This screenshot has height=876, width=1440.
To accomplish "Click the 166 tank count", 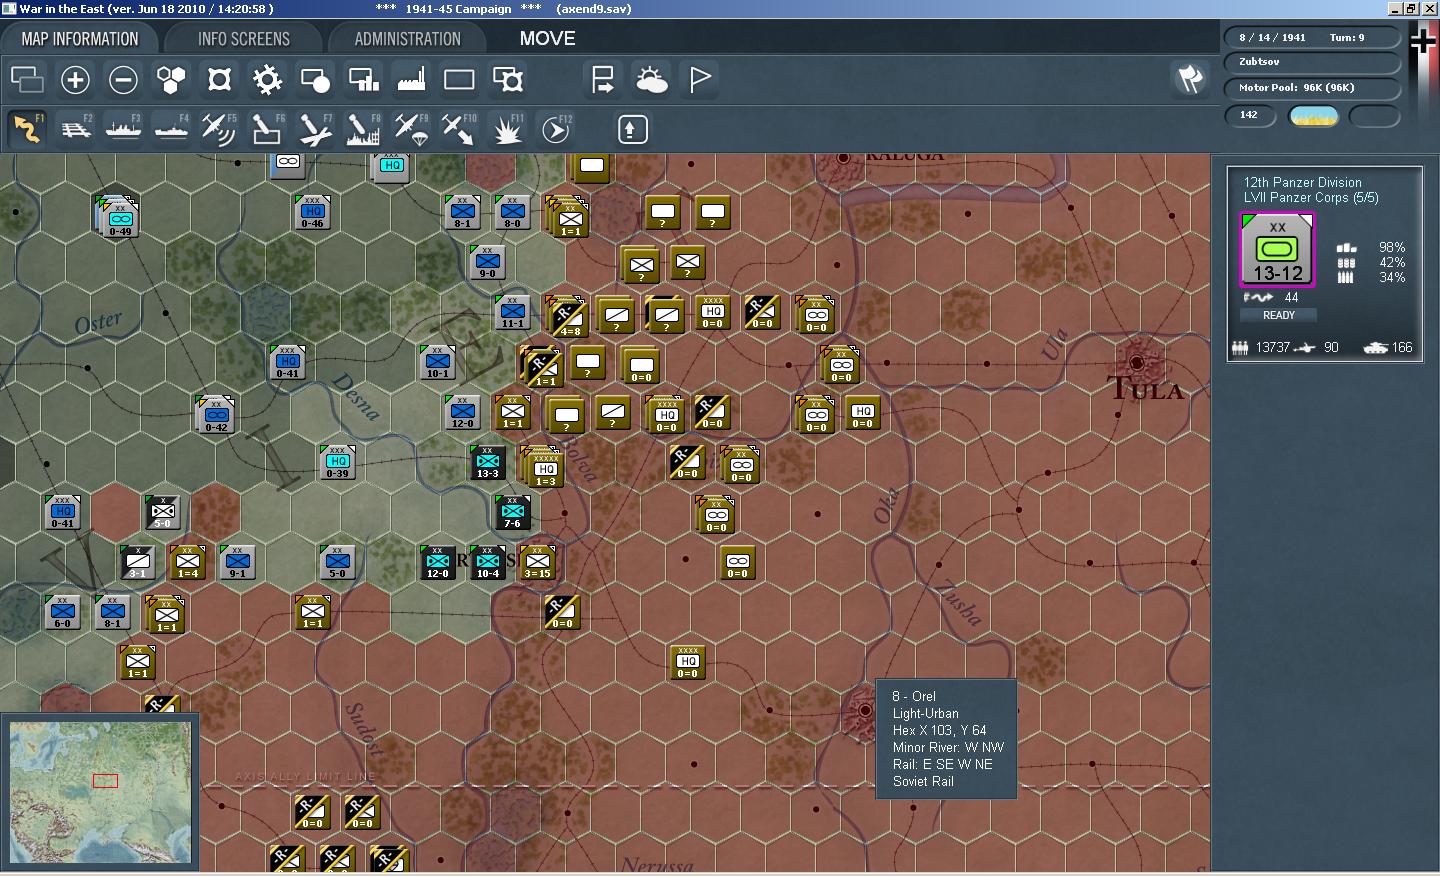I will 1402,347.
